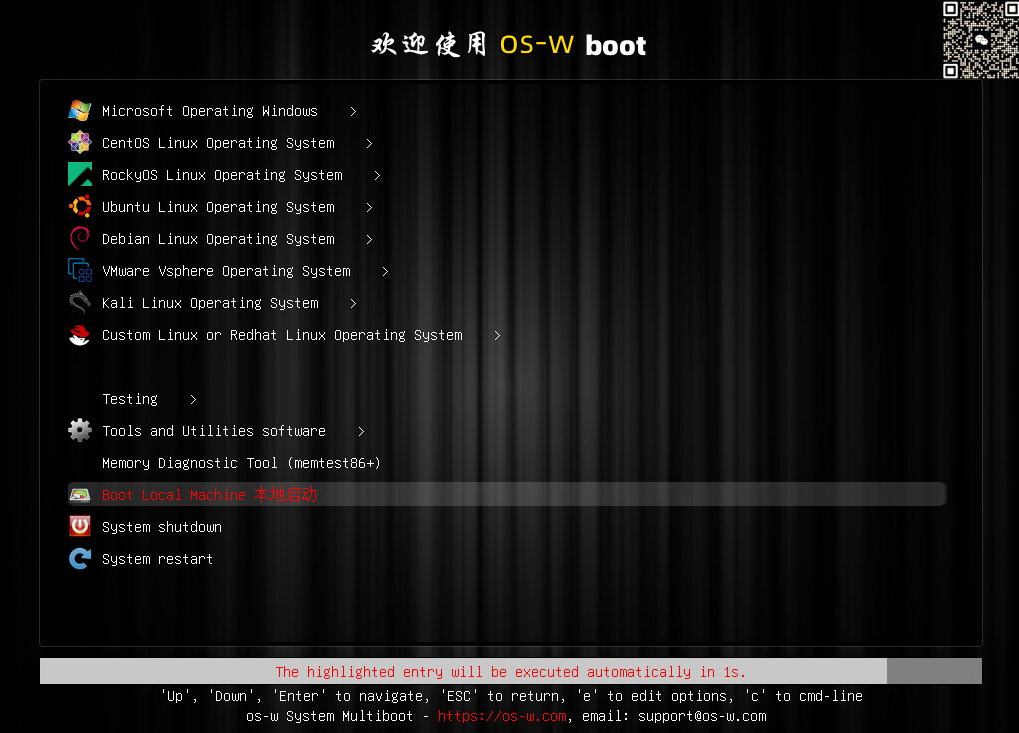Screen dimensions: 1019x733
Task: Click the gear icon for Tools and Utilities
Action: [80, 430]
